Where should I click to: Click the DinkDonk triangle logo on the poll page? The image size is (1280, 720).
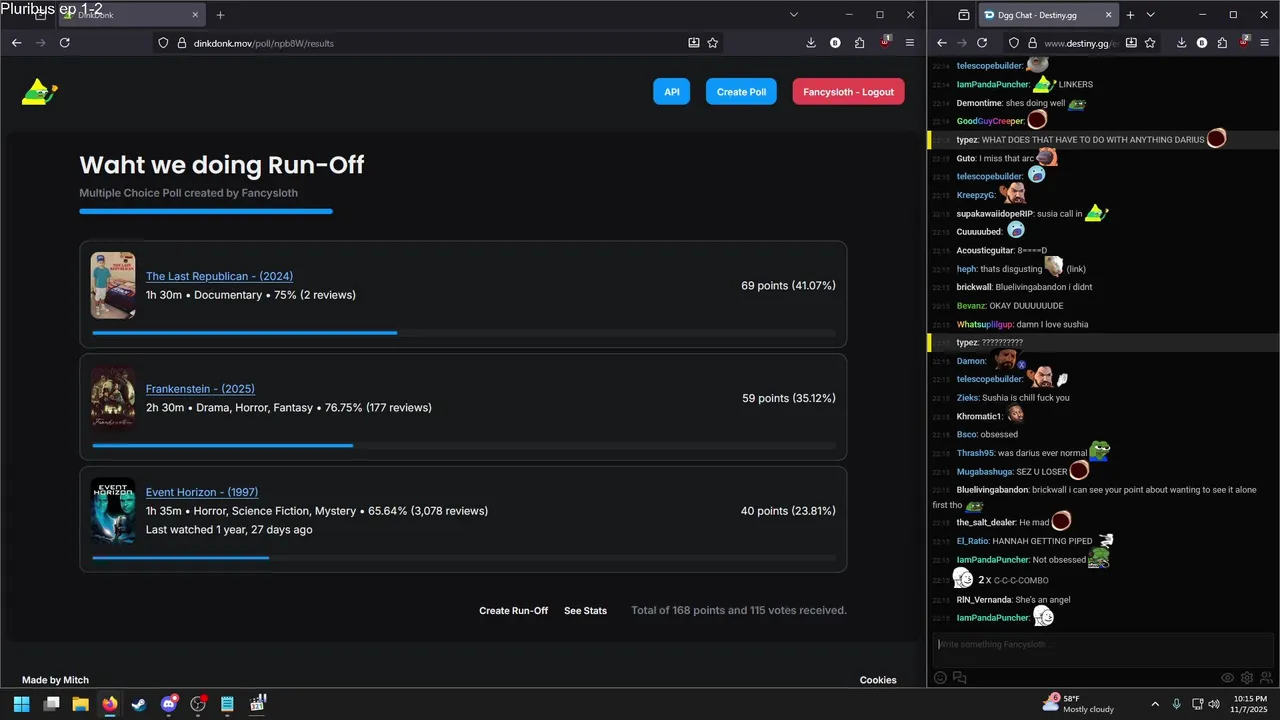pos(40,92)
